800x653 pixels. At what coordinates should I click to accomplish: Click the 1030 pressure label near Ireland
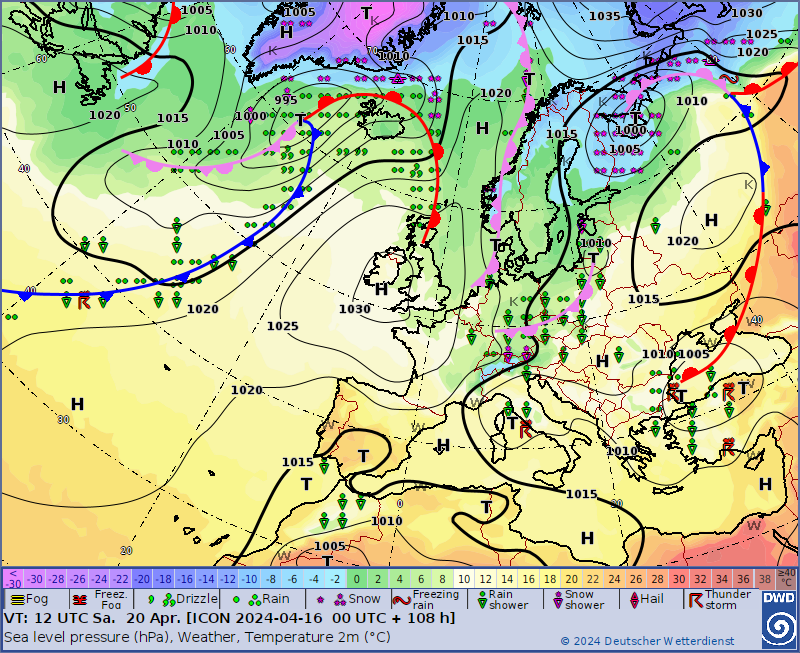pyautogui.click(x=354, y=310)
